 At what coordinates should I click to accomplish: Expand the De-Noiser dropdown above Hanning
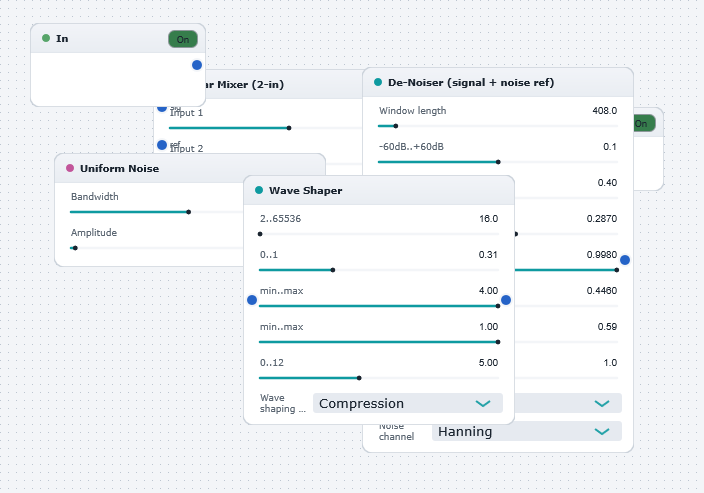tap(568, 403)
